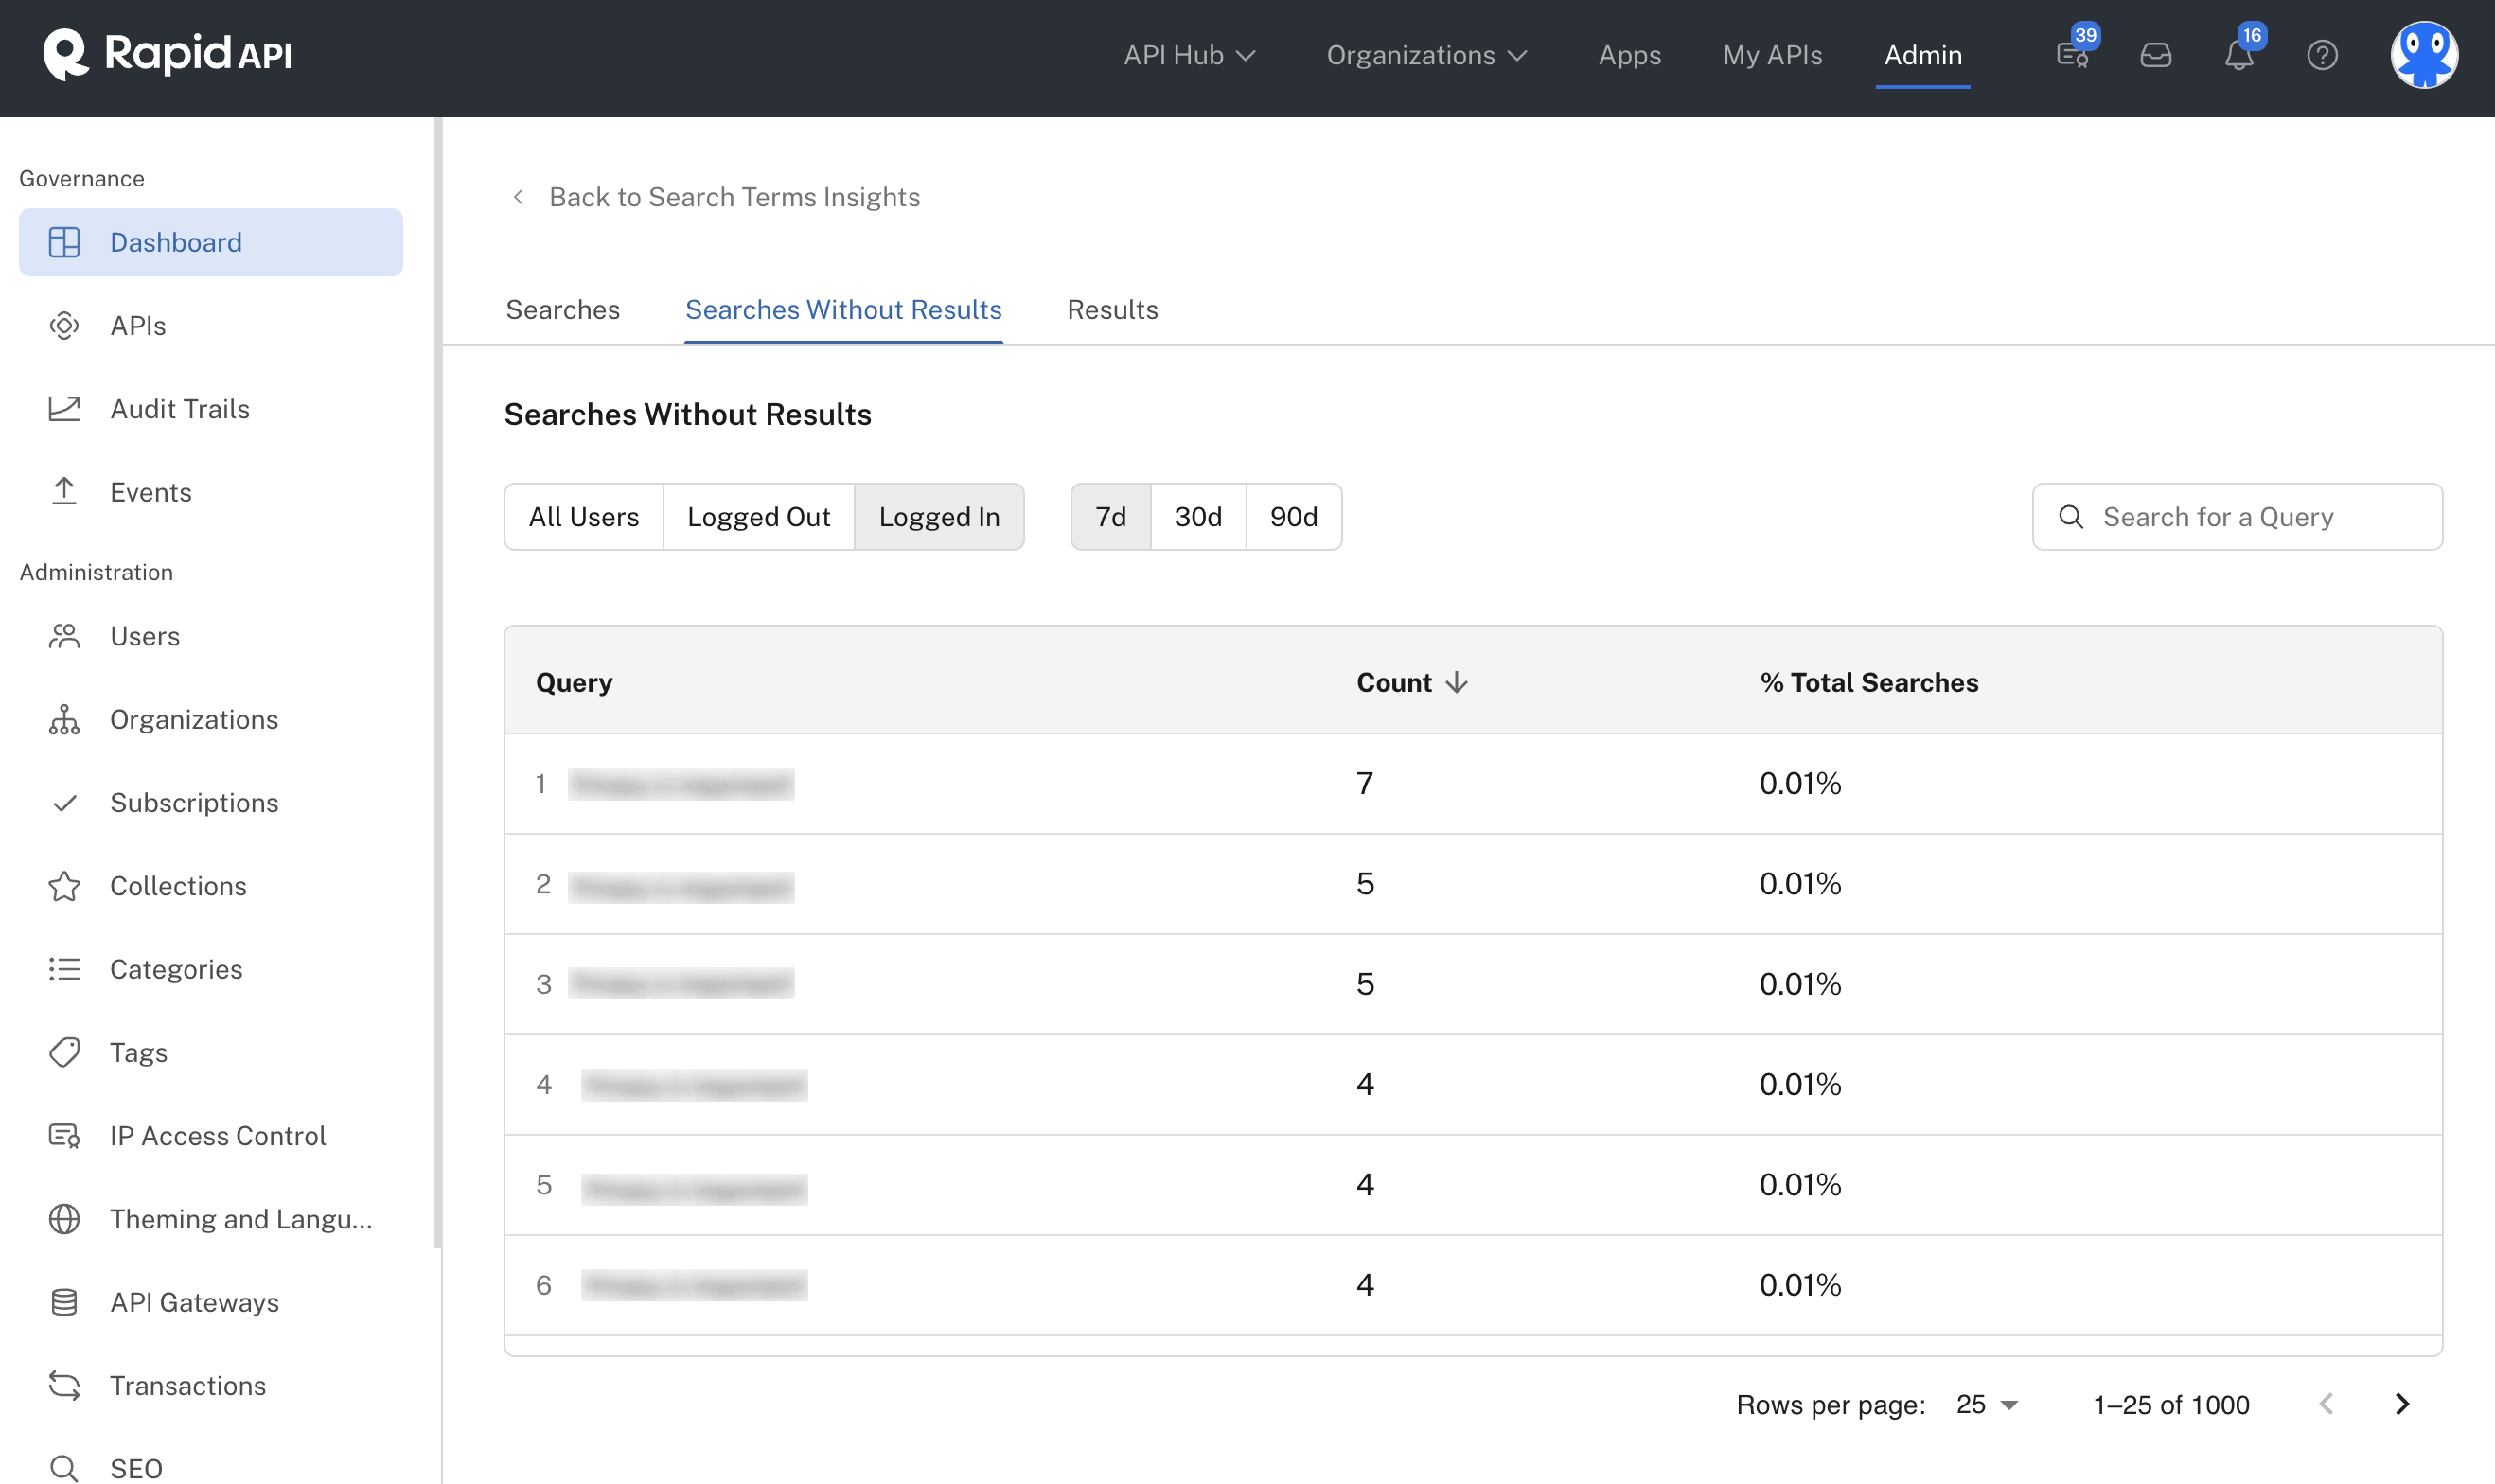Toggle the Logged Out user filter
This screenshot has width=2495, height=1484.
pos(758,516)
